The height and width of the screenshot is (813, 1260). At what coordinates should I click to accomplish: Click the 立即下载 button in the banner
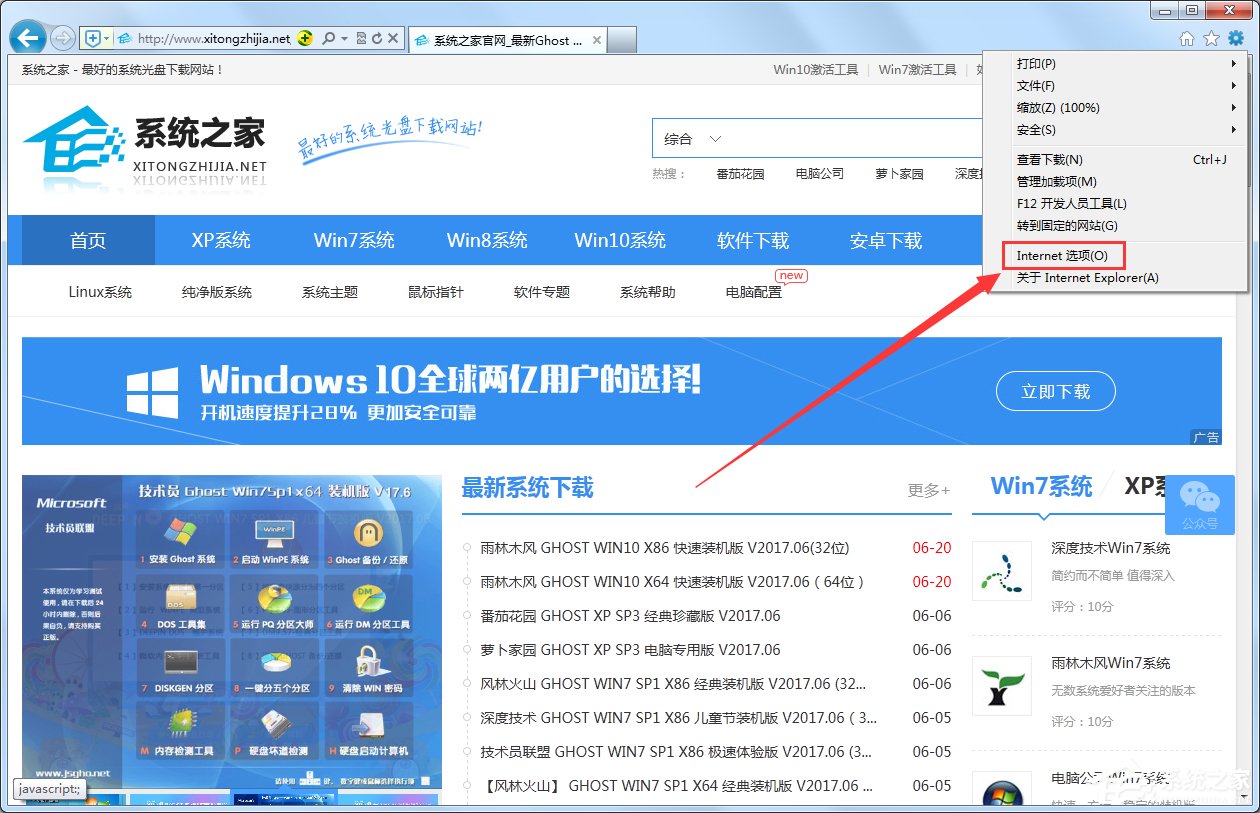1055,391
